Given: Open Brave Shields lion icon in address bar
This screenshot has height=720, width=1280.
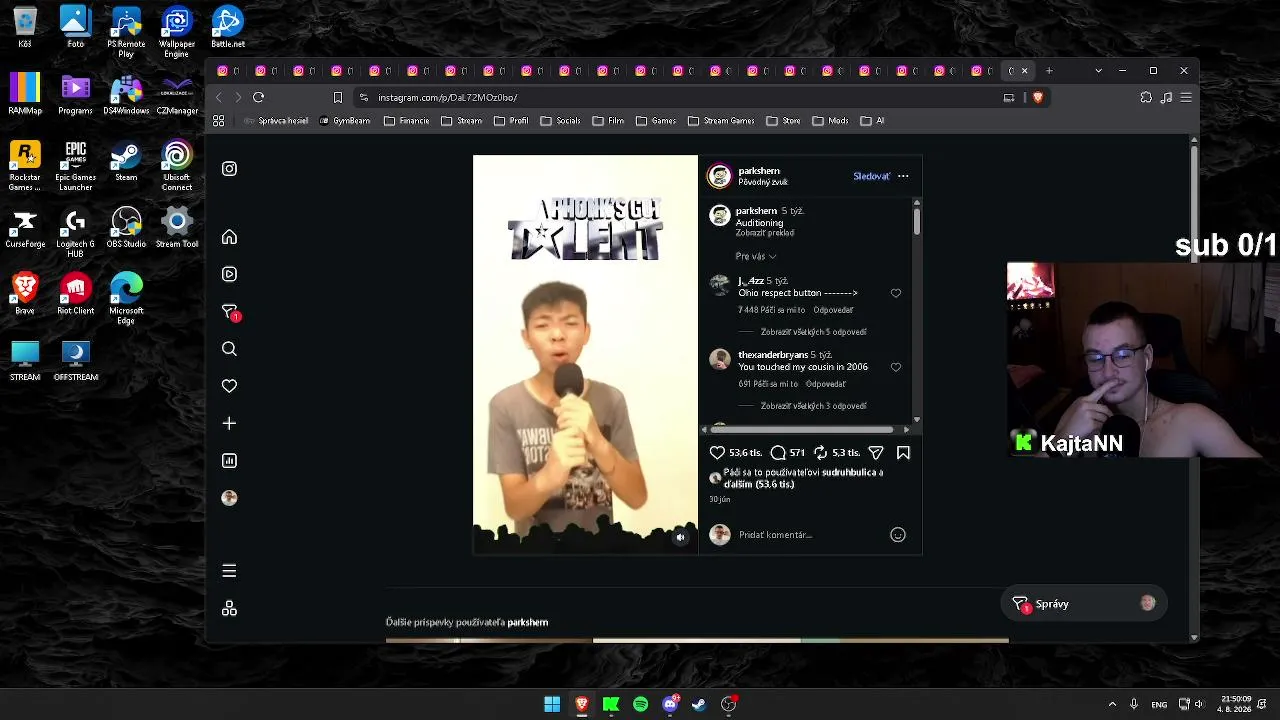Looking at the screenshot, I should coord(1038,97).
